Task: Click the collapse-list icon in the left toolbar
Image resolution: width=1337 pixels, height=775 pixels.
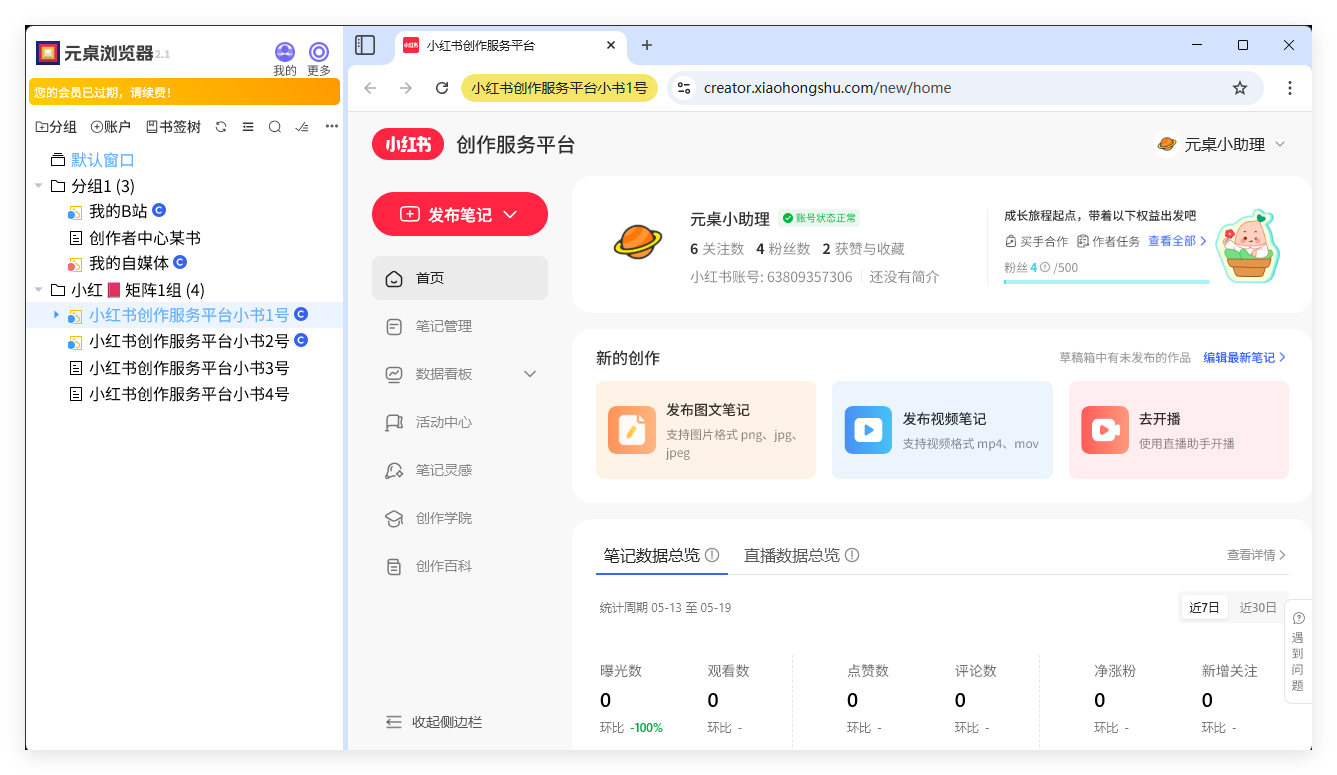Action: point(248,127)
